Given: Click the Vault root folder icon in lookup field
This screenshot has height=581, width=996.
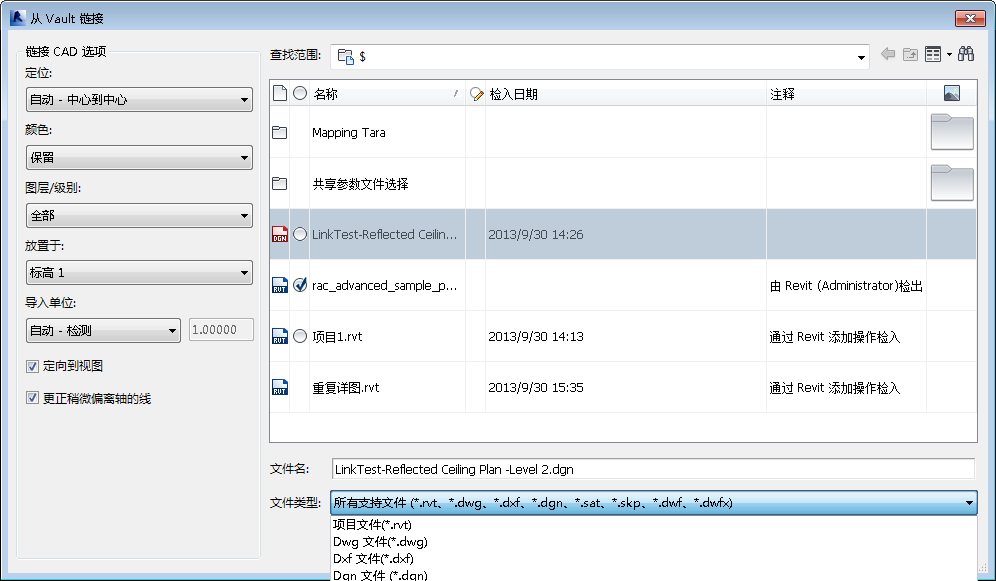Looking at the screenshot, I should coord(346,57).
